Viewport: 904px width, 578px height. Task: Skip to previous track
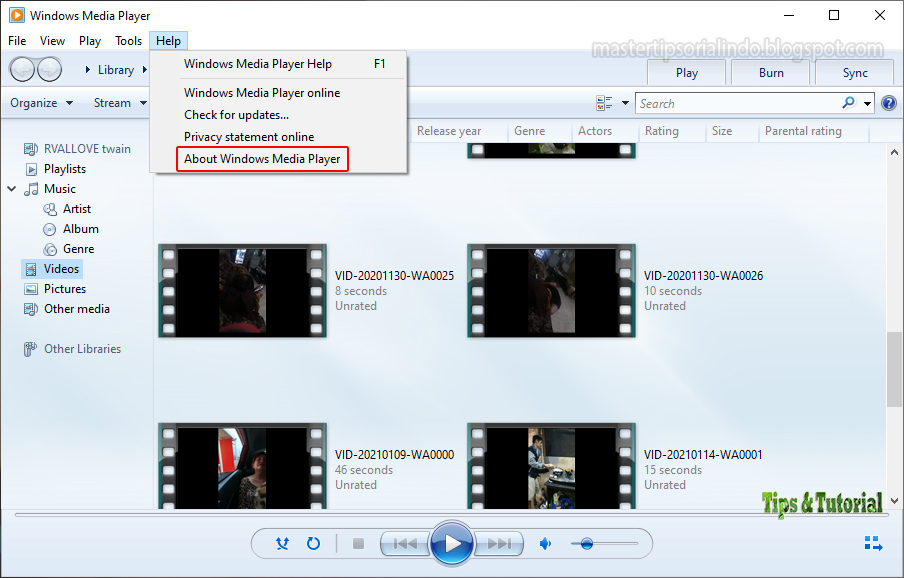[x=405, y=543]
